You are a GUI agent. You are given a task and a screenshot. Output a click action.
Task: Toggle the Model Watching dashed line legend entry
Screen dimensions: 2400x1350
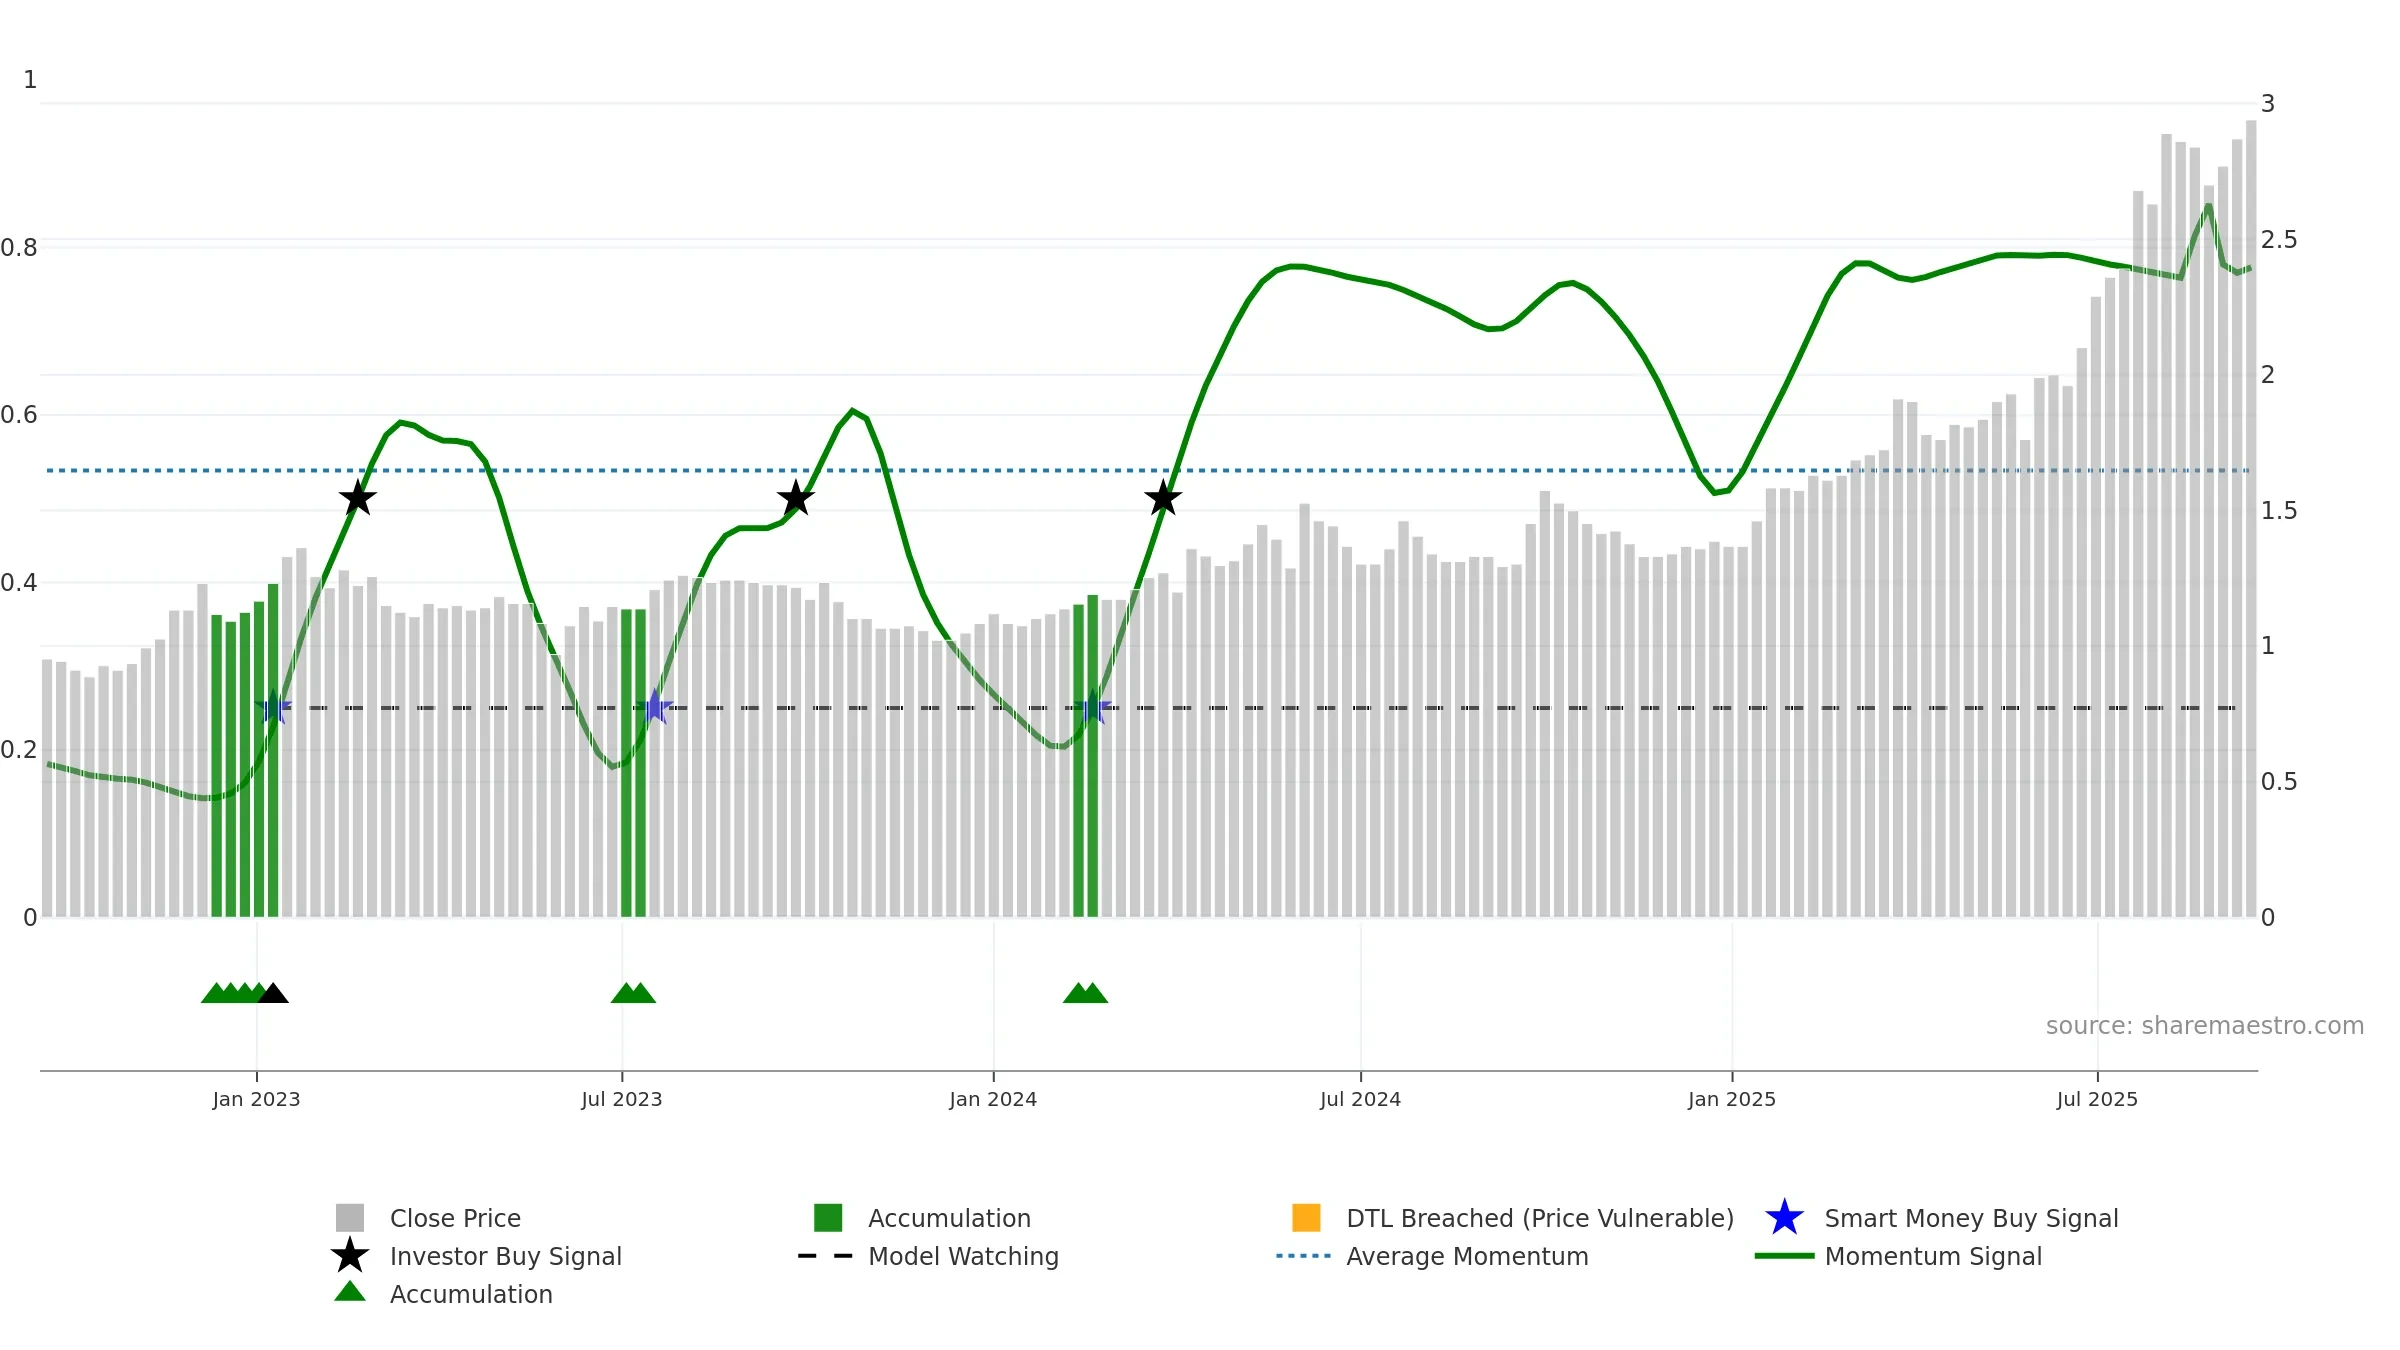point(929,1256)
